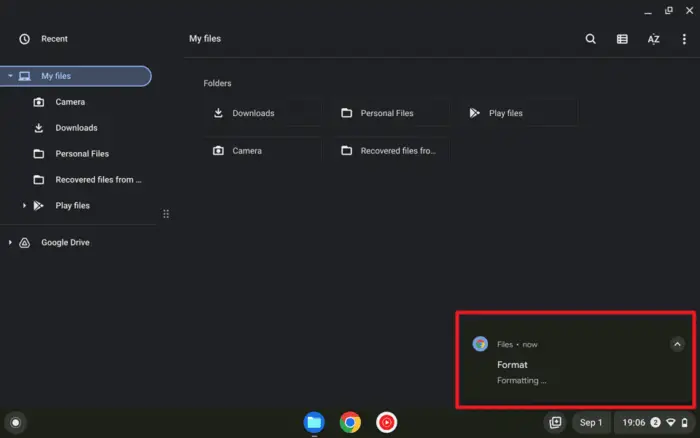Click the Sep 1 date button
Image resolution: width=700 pixels, height=438 pixels.
pyautogui.click(x=591, y=422)
